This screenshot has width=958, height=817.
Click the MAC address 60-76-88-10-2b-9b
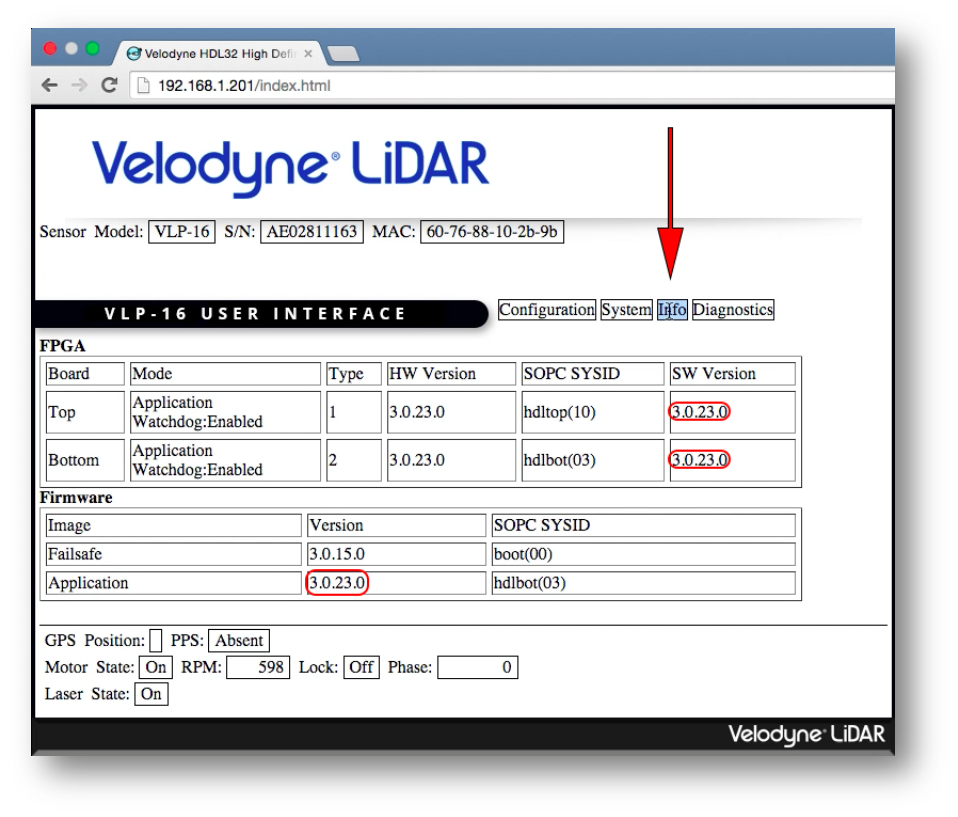click(492, 232)
